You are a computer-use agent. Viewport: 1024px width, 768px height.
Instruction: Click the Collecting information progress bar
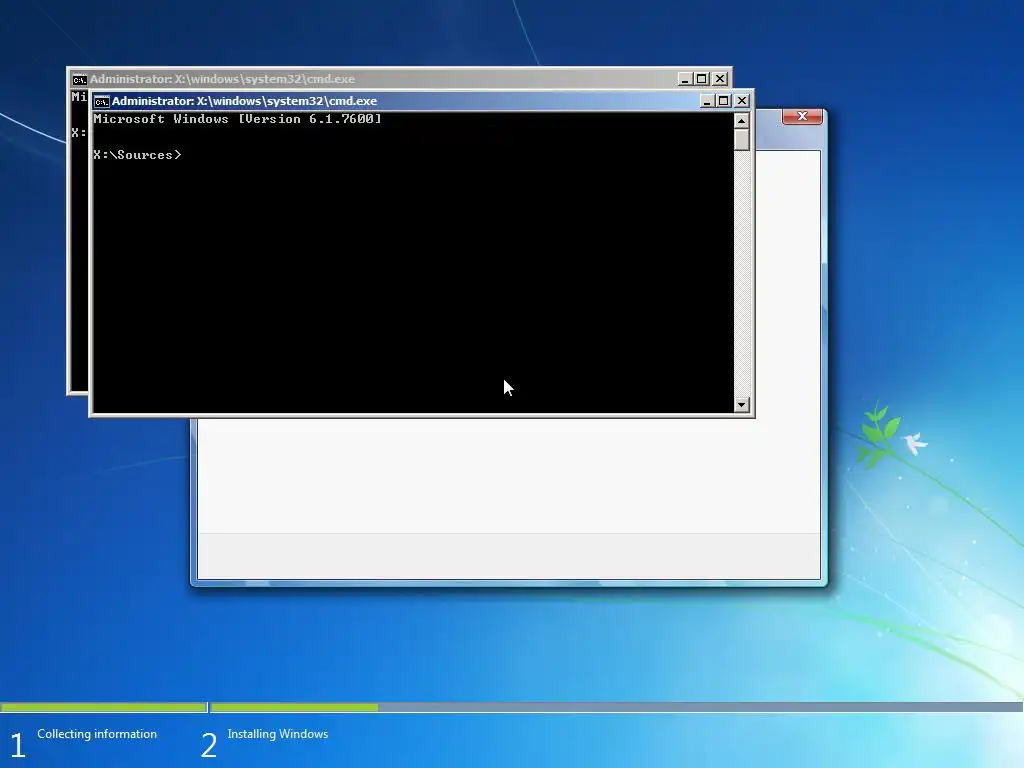[104, 707]
